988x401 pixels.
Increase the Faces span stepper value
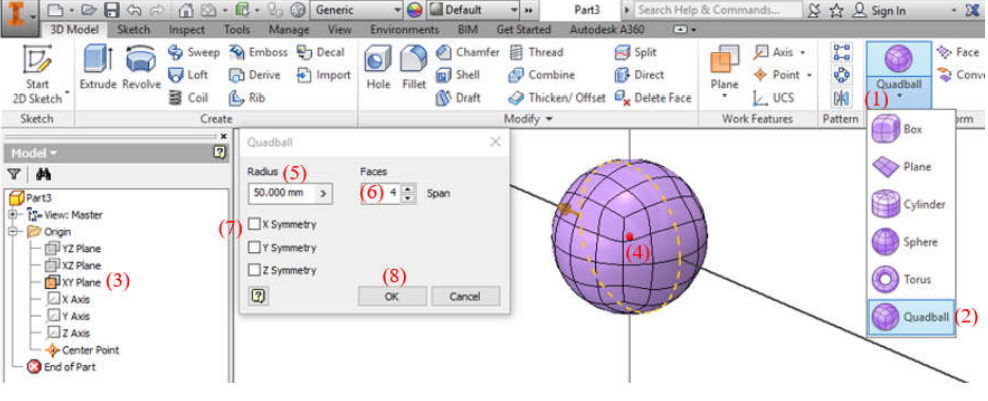click(408, 188)
